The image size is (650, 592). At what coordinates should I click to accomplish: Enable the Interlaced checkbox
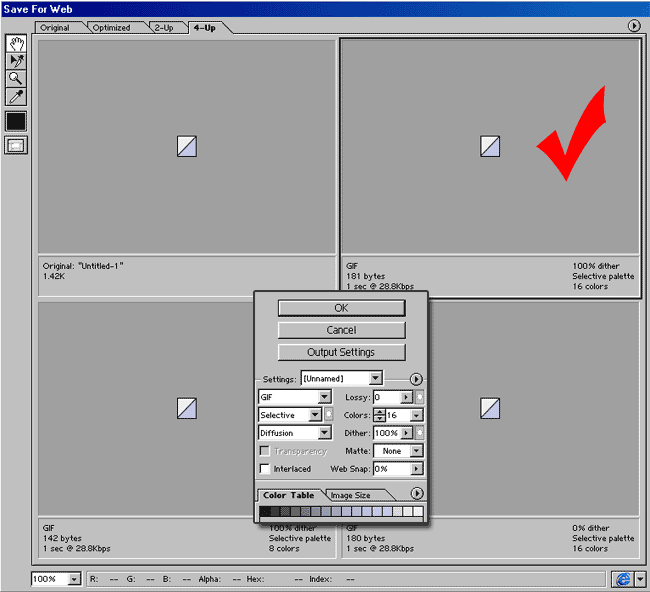265,468
